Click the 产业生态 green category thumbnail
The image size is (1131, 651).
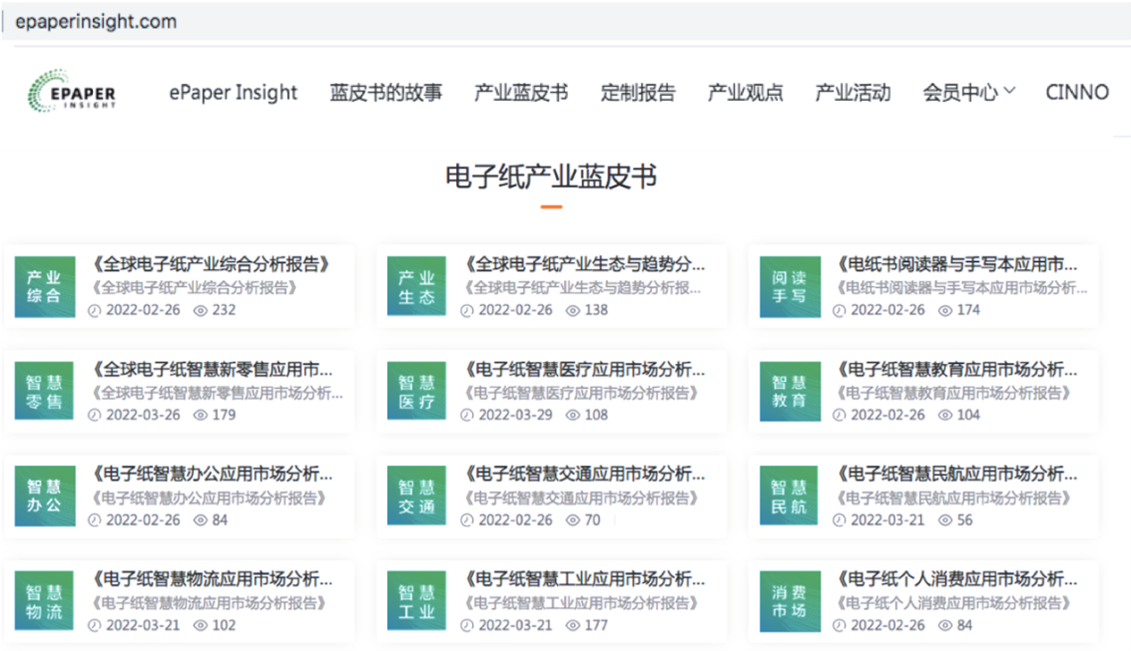(x=417, y=287)
